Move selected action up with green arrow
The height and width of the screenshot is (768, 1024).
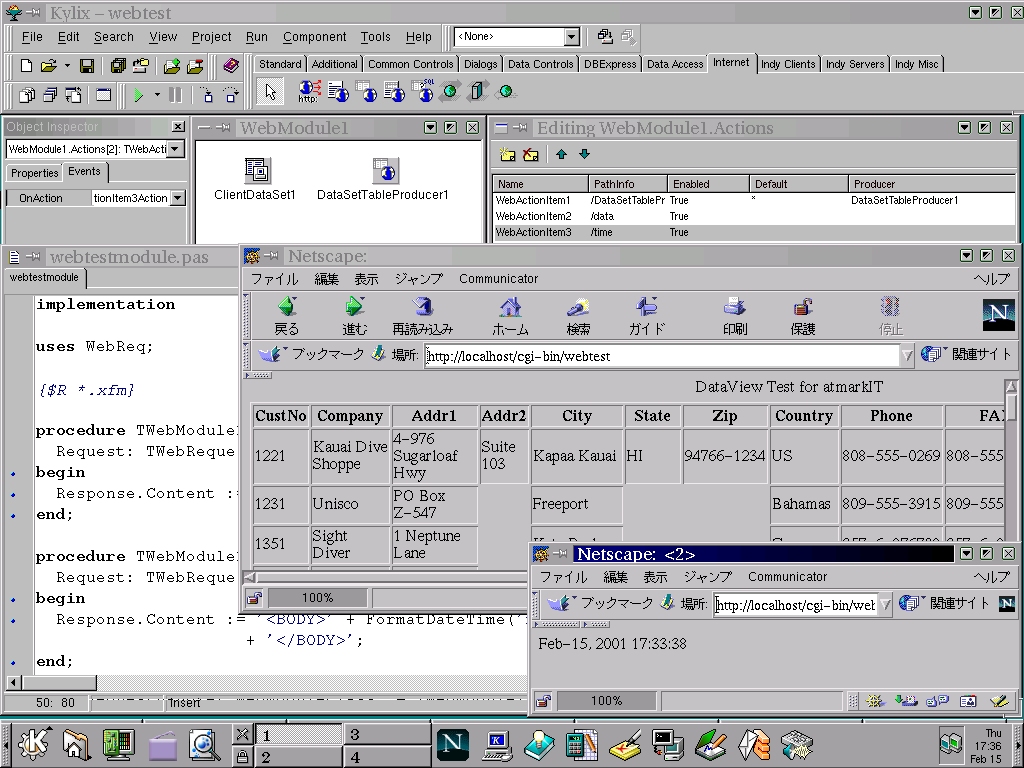point(561,155)
